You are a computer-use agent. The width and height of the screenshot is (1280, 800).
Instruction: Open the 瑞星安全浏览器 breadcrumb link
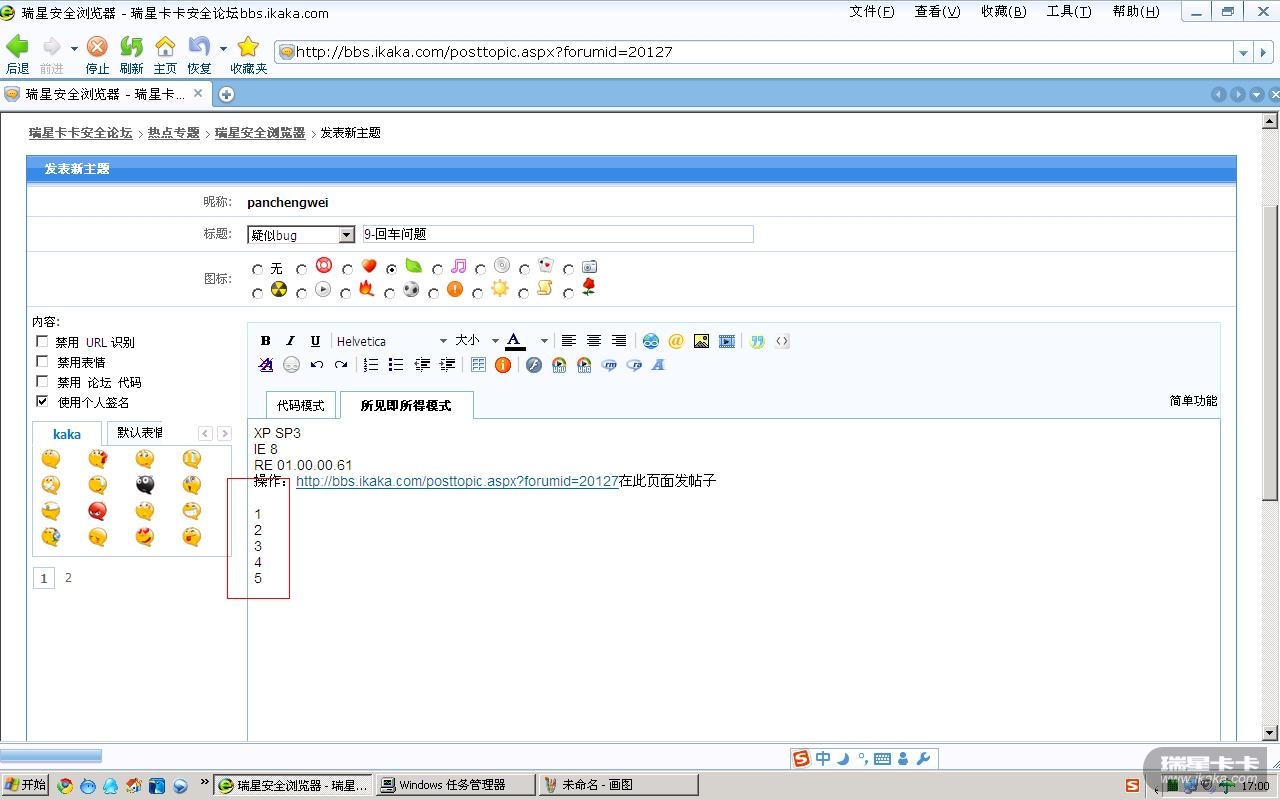click(x=260, y=133)
